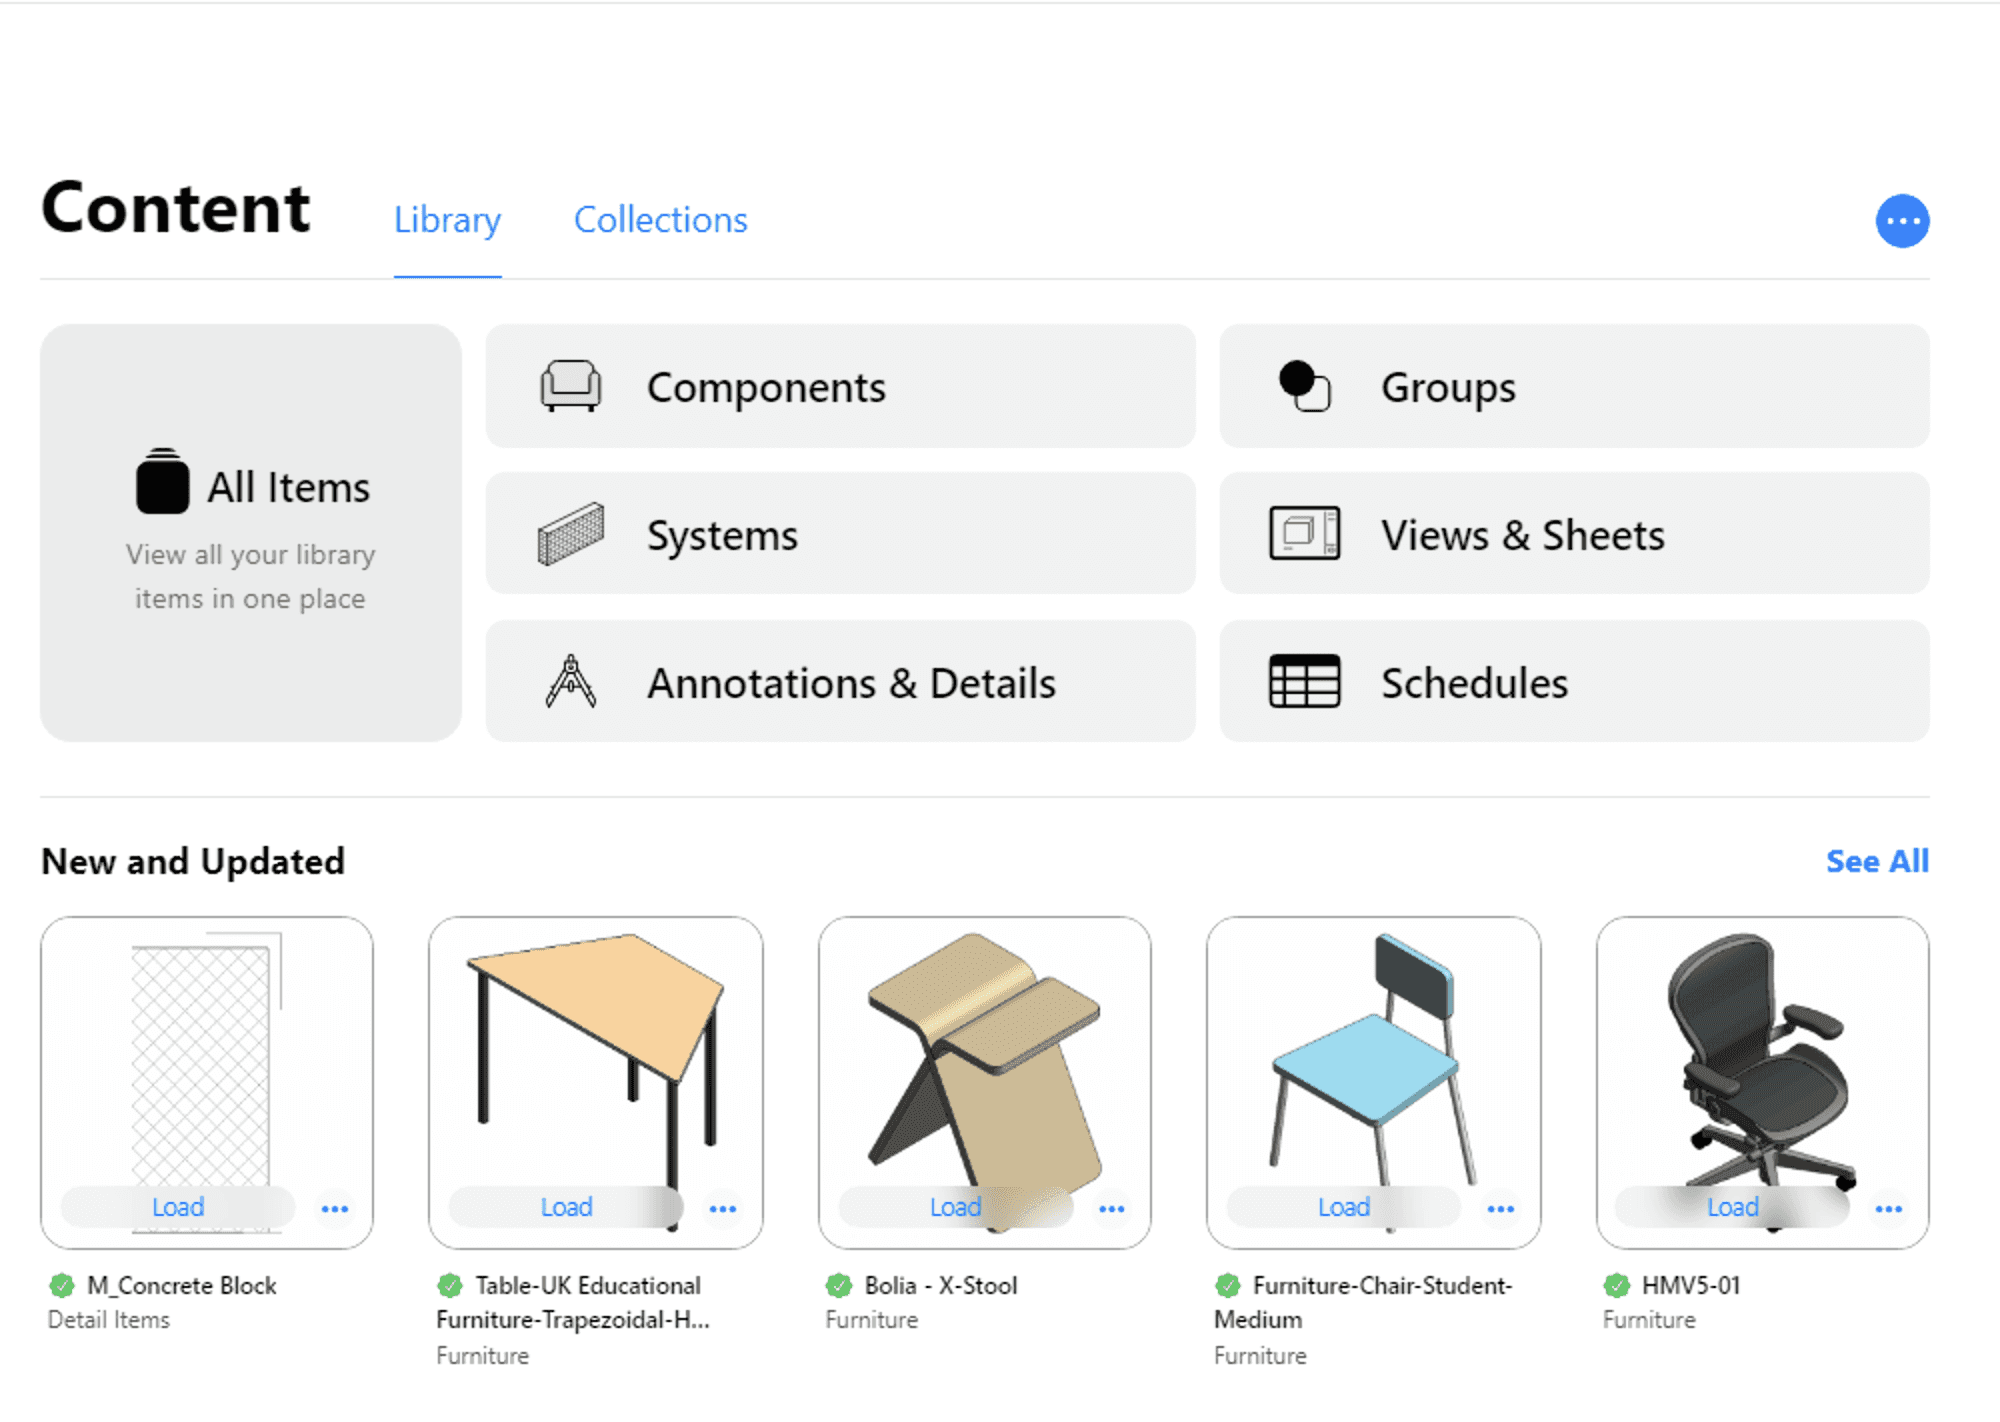Screen dimensions: 2000x1422
Task: Click the Views & Sheets icon
Action: click(x=1304, y=533)
